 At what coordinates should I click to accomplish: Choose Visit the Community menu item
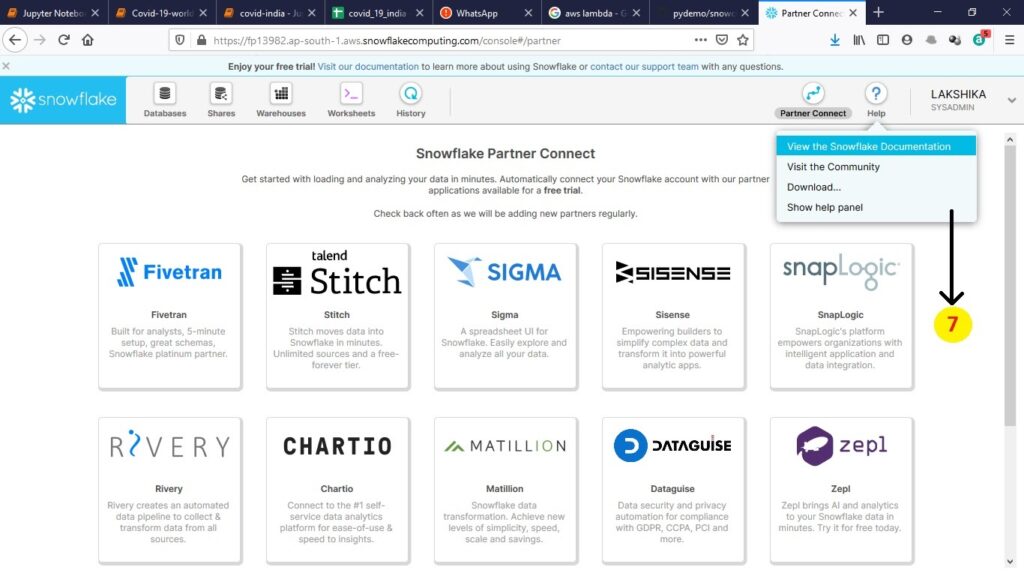click(833, 167)
